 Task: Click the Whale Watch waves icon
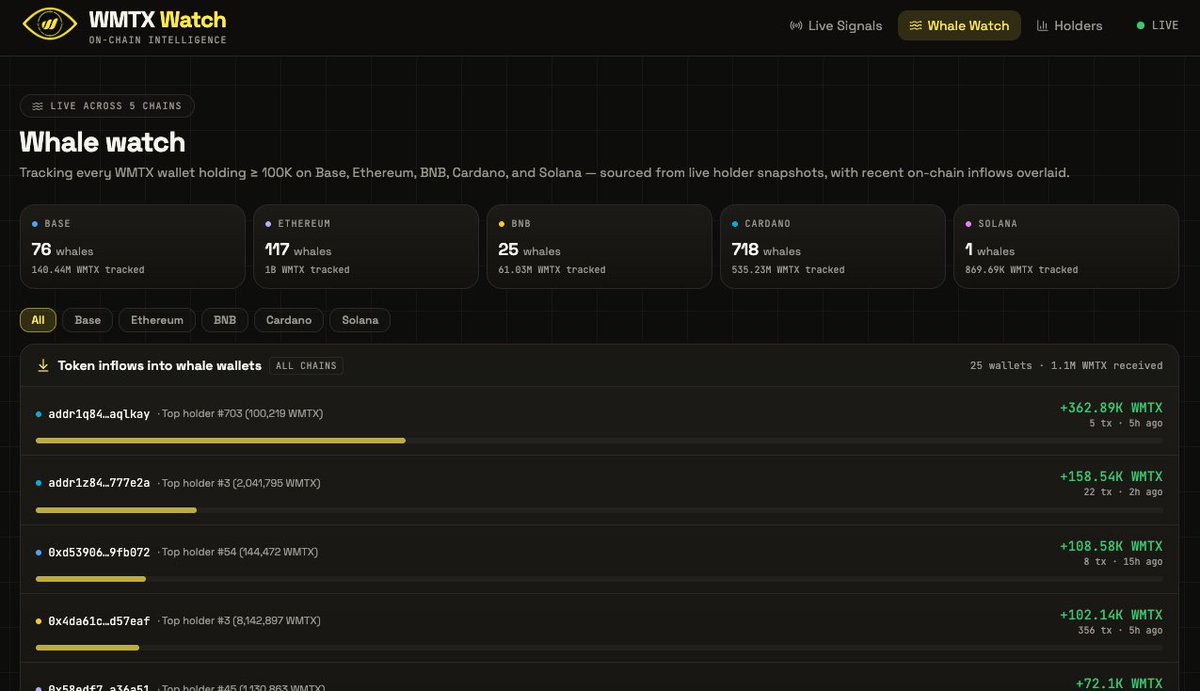[915, 26]
